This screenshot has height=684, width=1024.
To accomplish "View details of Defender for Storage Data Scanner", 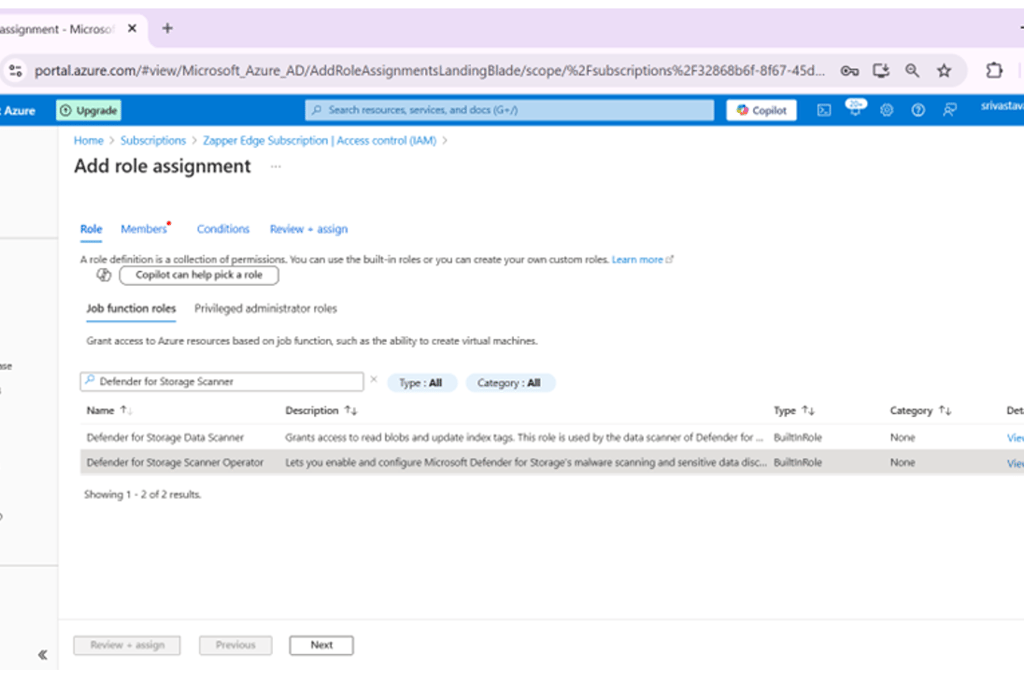I will click(x=1015, y=438).
